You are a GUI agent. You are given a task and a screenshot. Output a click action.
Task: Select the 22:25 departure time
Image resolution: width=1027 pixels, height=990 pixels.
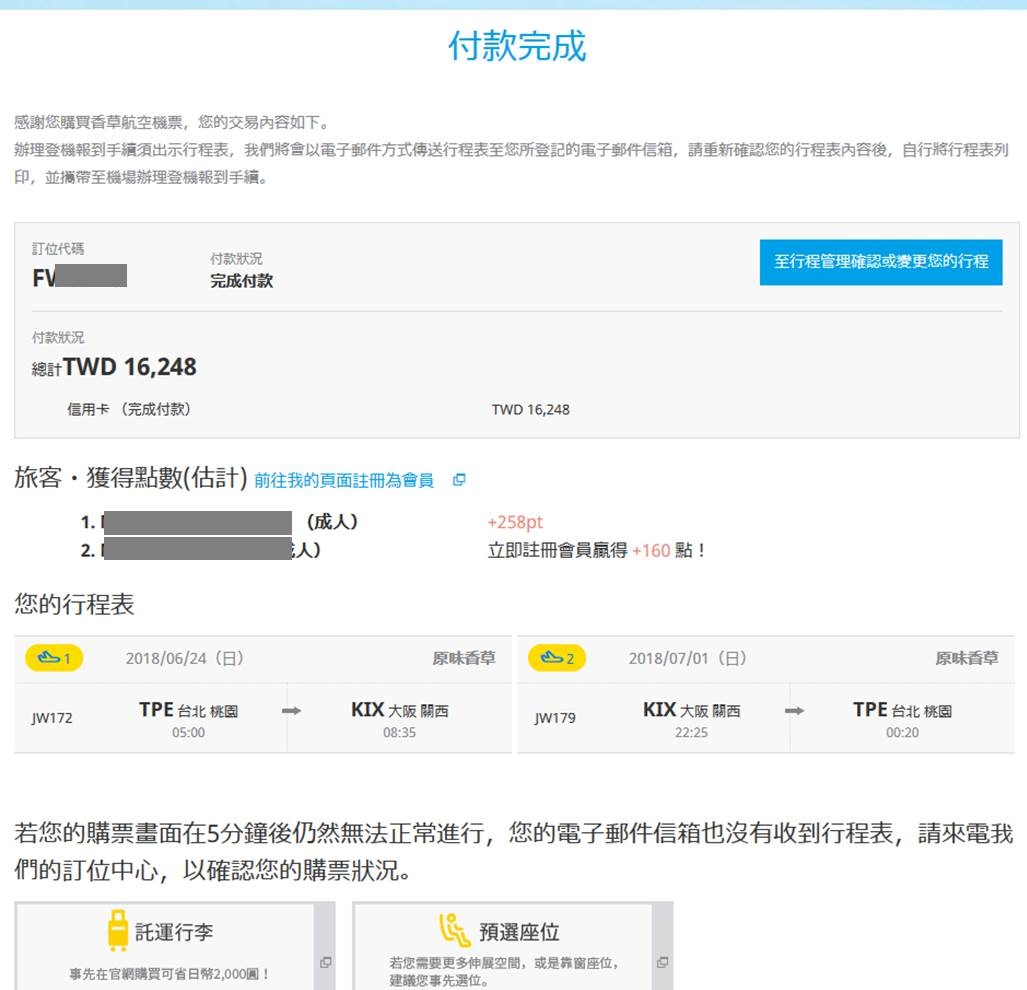pyautogui.click(x=692, y=733)
